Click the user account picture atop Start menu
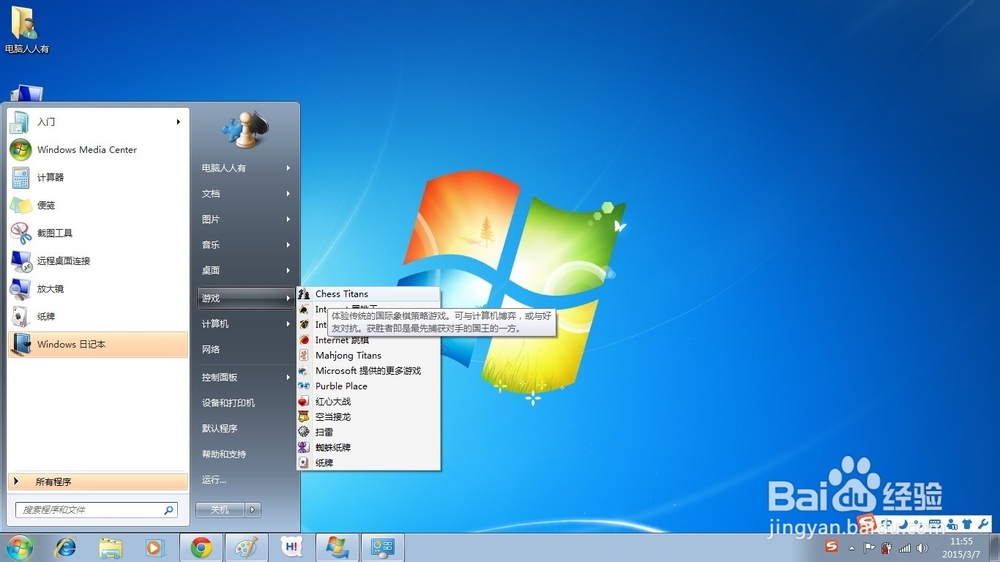Viewport: 1000px width, 562px height. tap(245, 130)
